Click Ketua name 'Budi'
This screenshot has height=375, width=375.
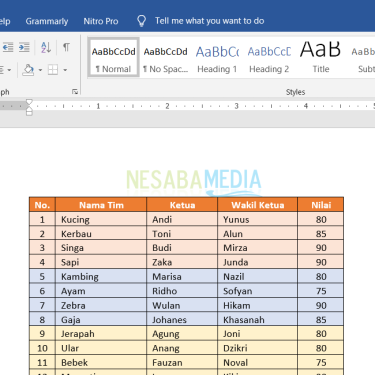(182, 248)
